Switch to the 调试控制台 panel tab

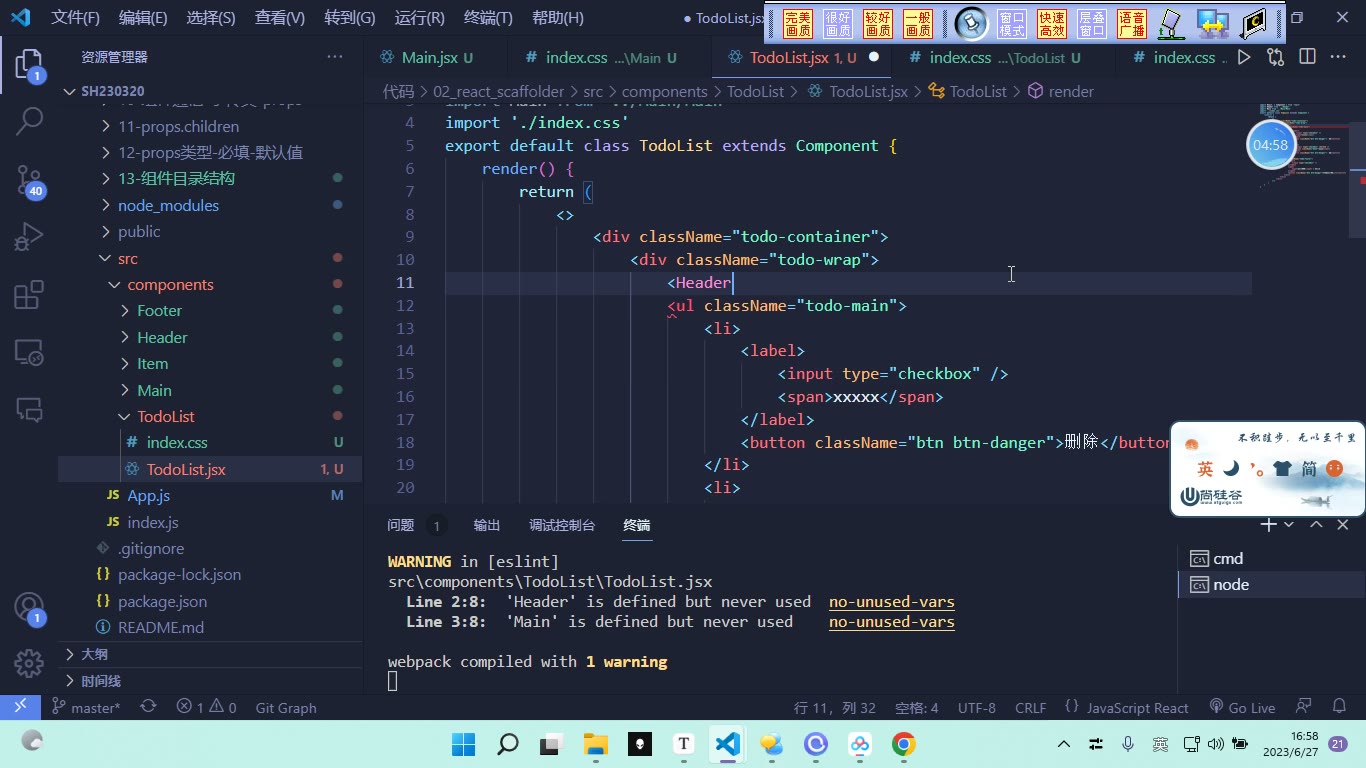pos(562,525)
